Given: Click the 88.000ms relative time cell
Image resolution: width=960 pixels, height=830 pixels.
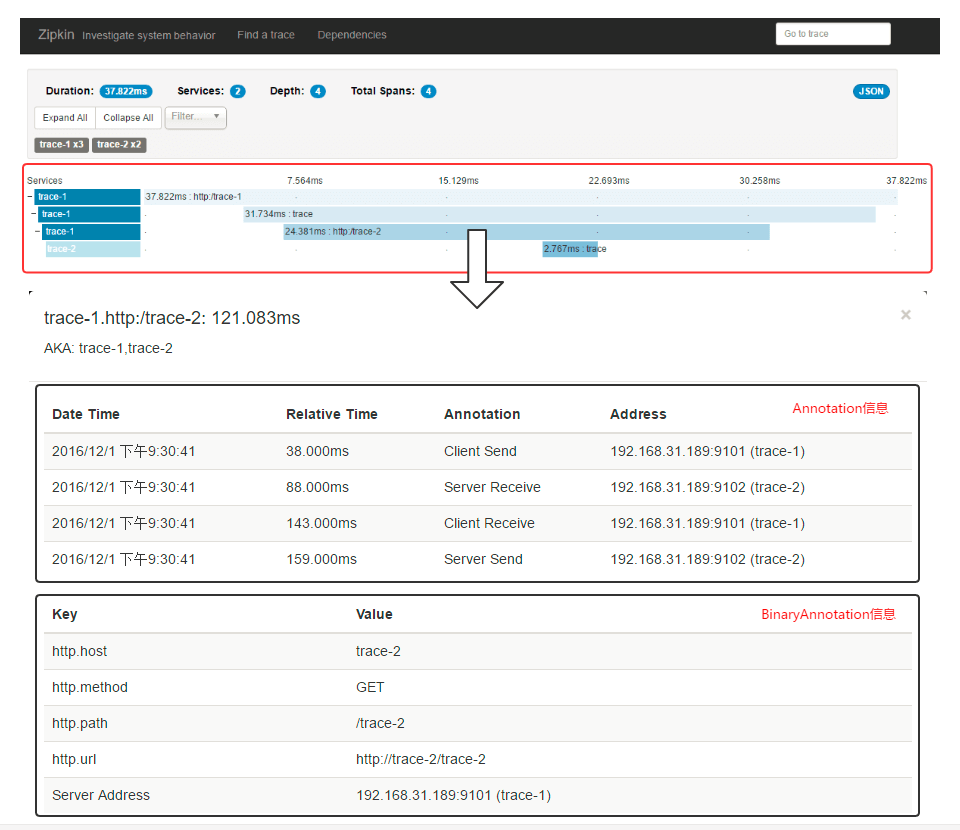Looking at the screenshot, I should click(x=317, y=487).
